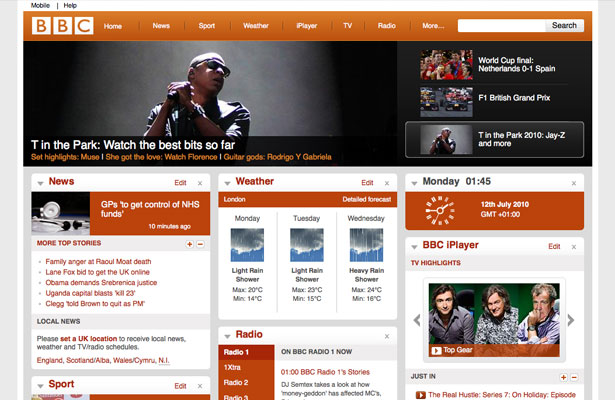
Task: Open Weather in the top navigation
Action: (x=256, y=26)
